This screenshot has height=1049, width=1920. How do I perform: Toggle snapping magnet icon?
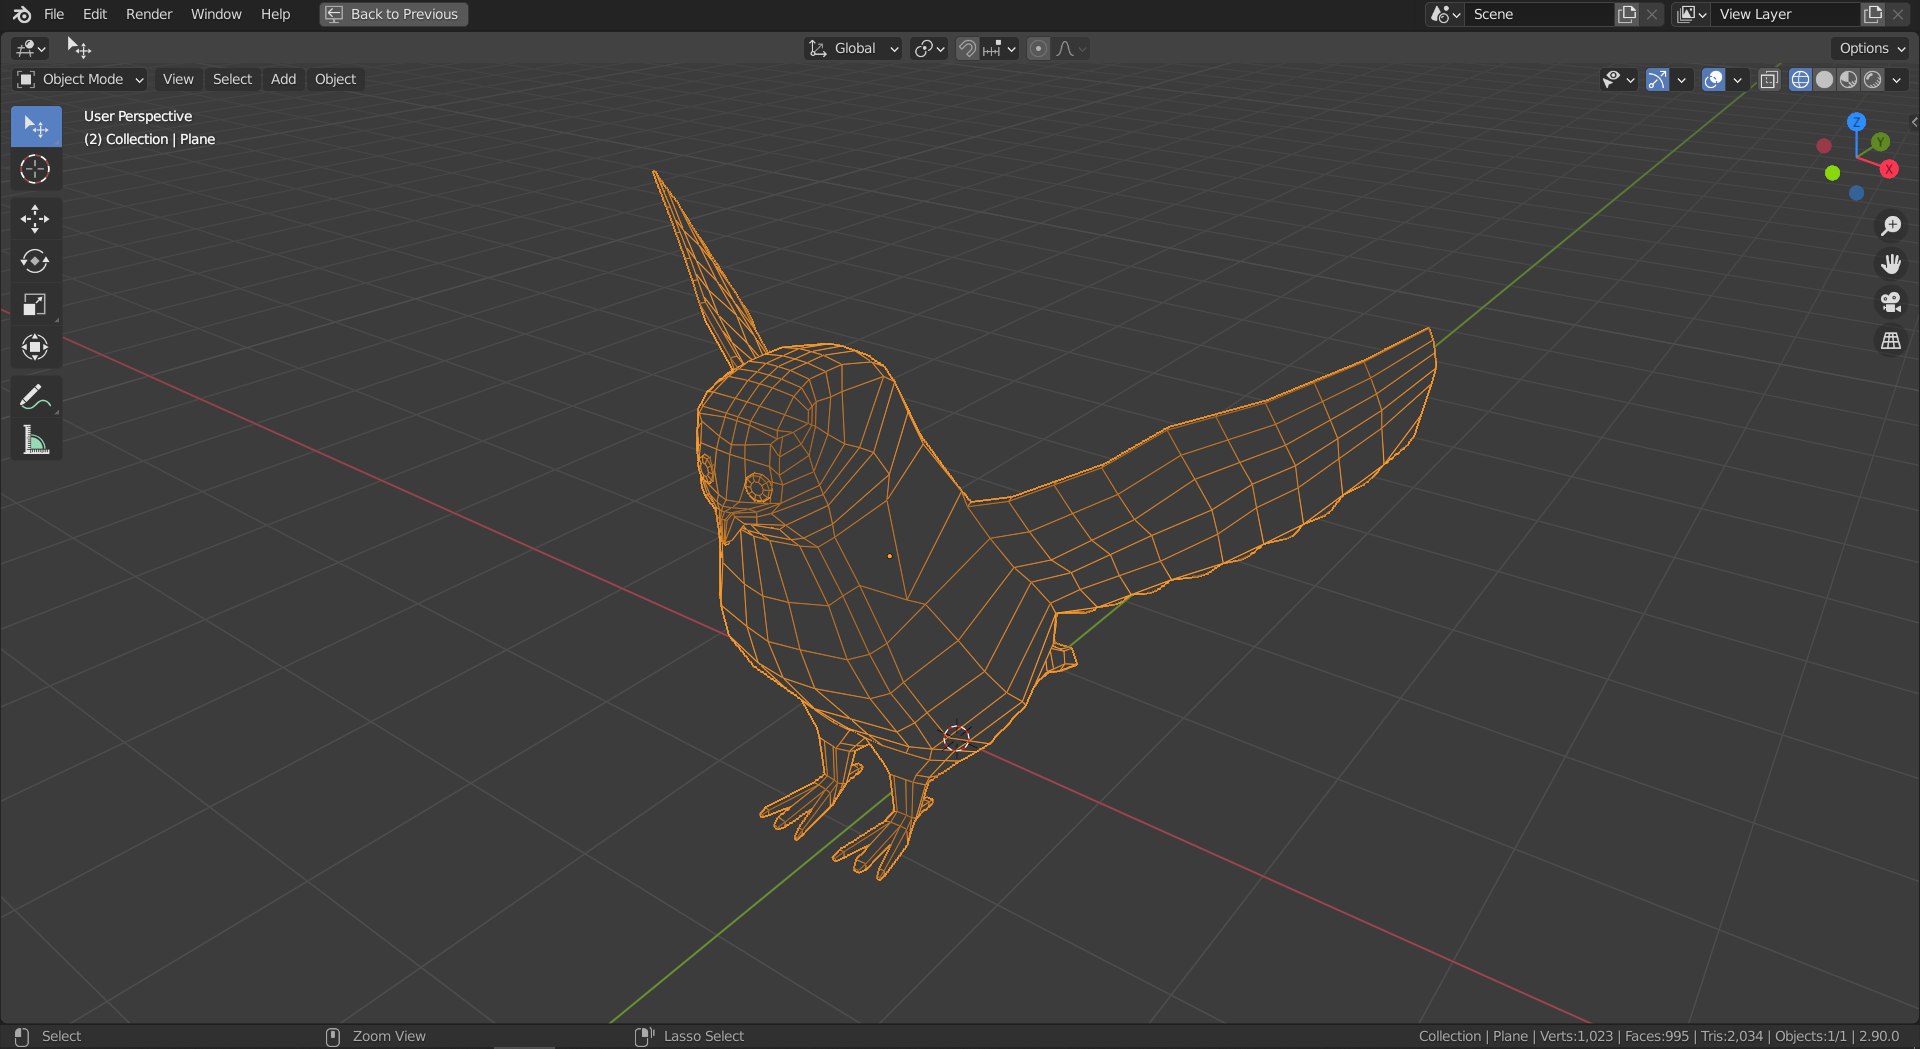(967, 48)
